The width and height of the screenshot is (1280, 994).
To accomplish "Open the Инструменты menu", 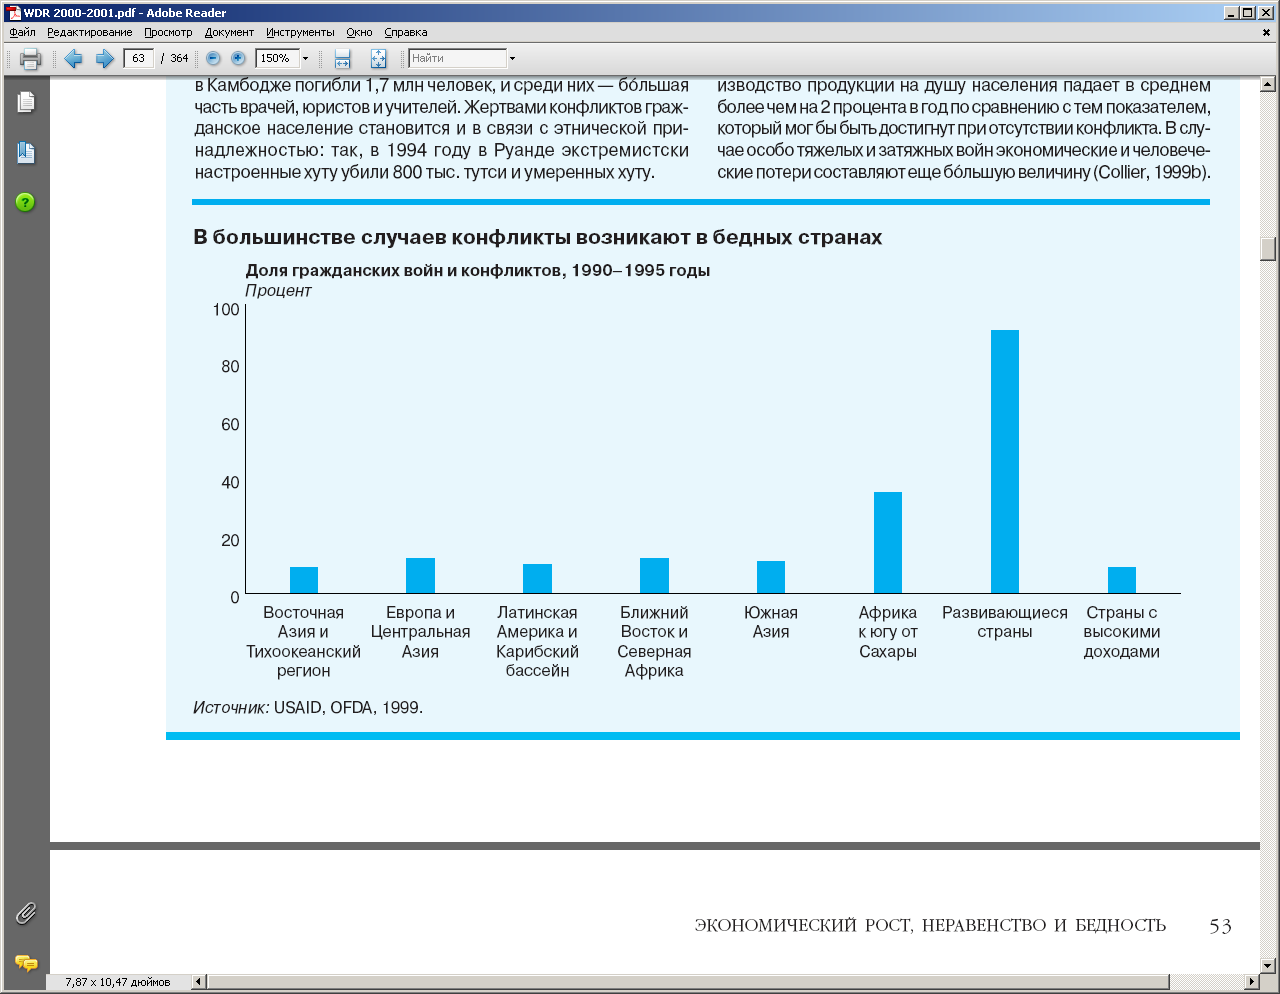I will [x=300, y=32].
